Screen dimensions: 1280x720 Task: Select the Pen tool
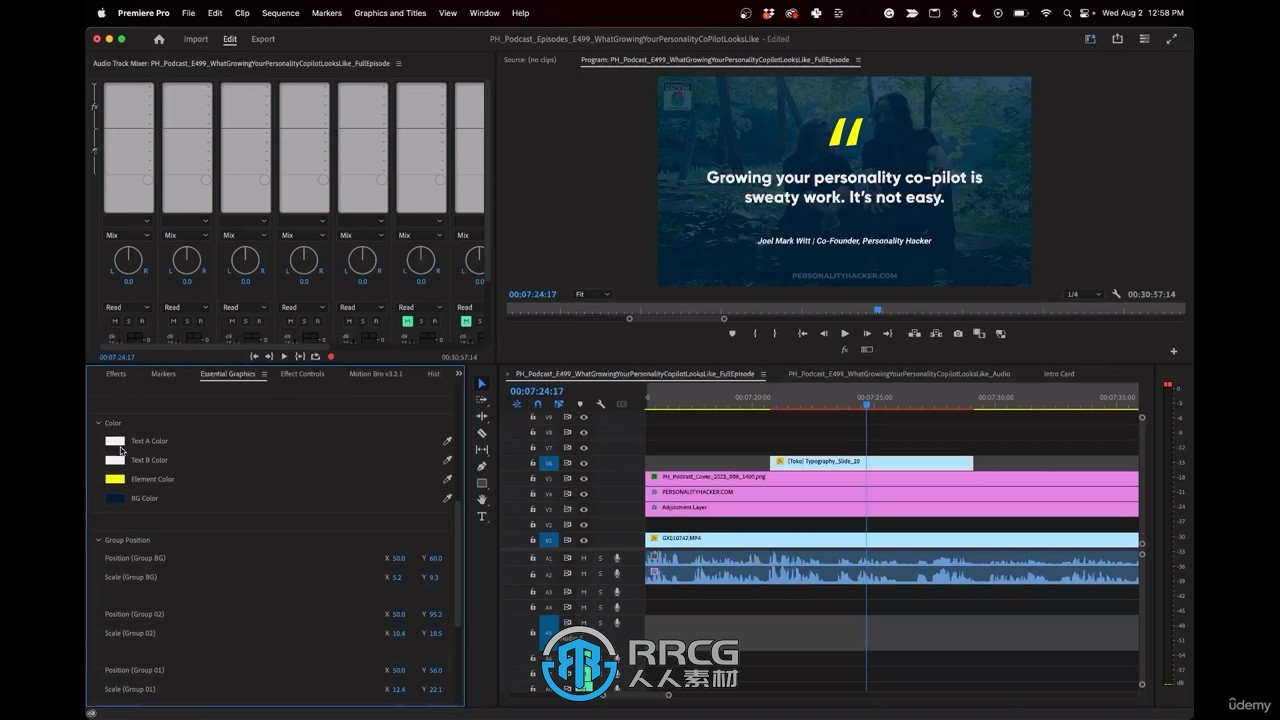(481, 466)
